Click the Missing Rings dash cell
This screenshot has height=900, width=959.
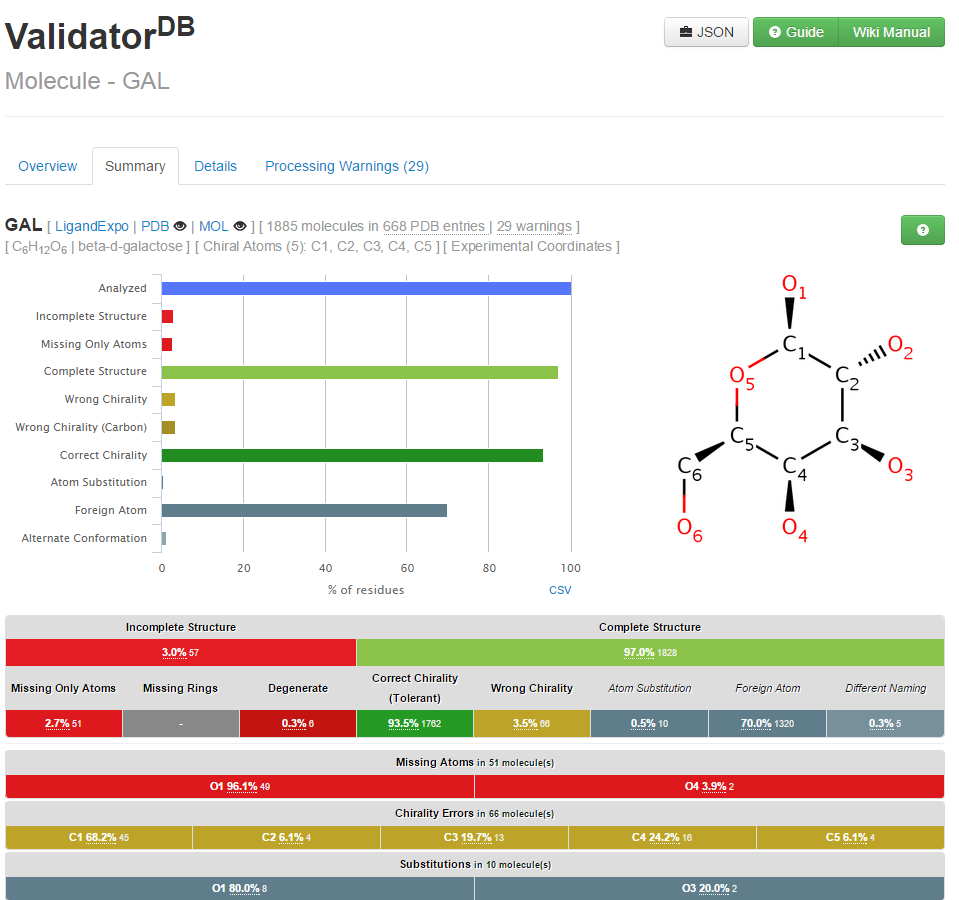(x=180, y=723)
